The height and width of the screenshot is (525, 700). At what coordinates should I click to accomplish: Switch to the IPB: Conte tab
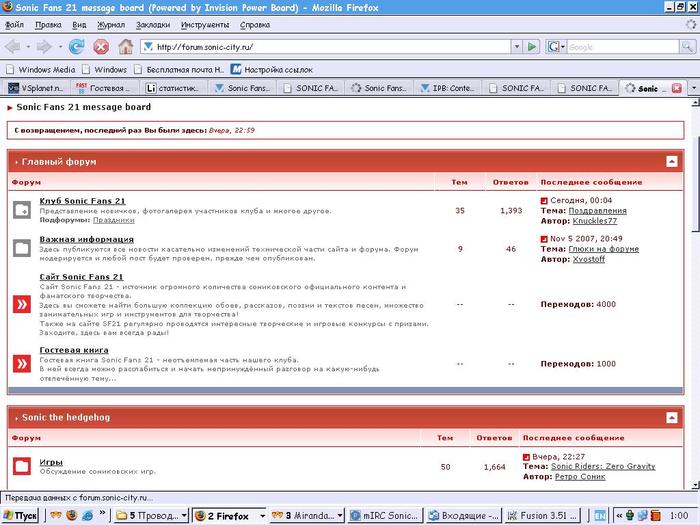[x=448, y=88]
